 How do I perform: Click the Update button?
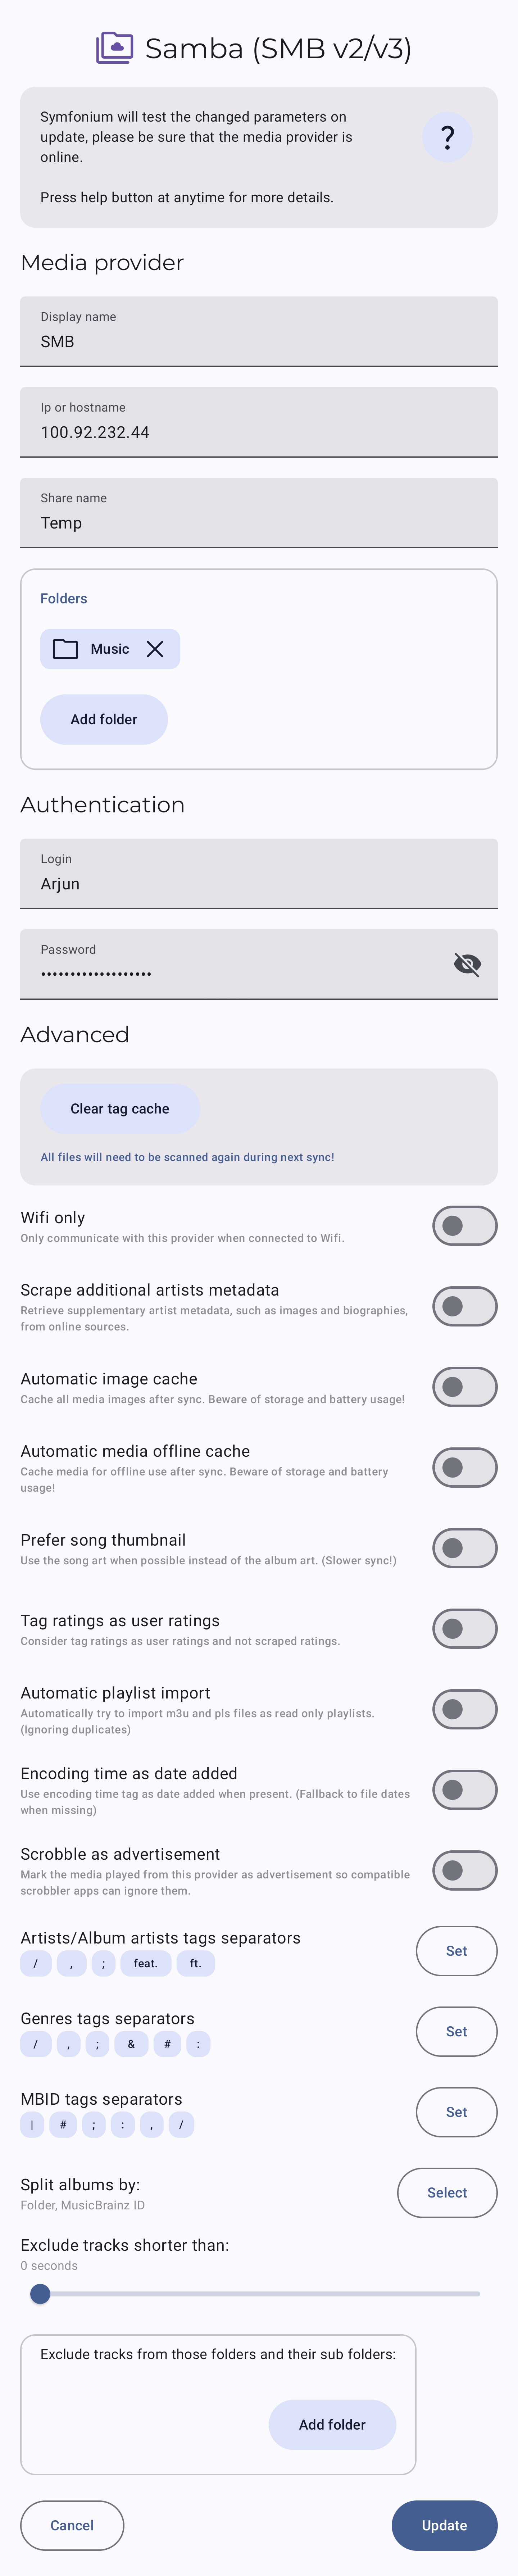coord(444,2526)
